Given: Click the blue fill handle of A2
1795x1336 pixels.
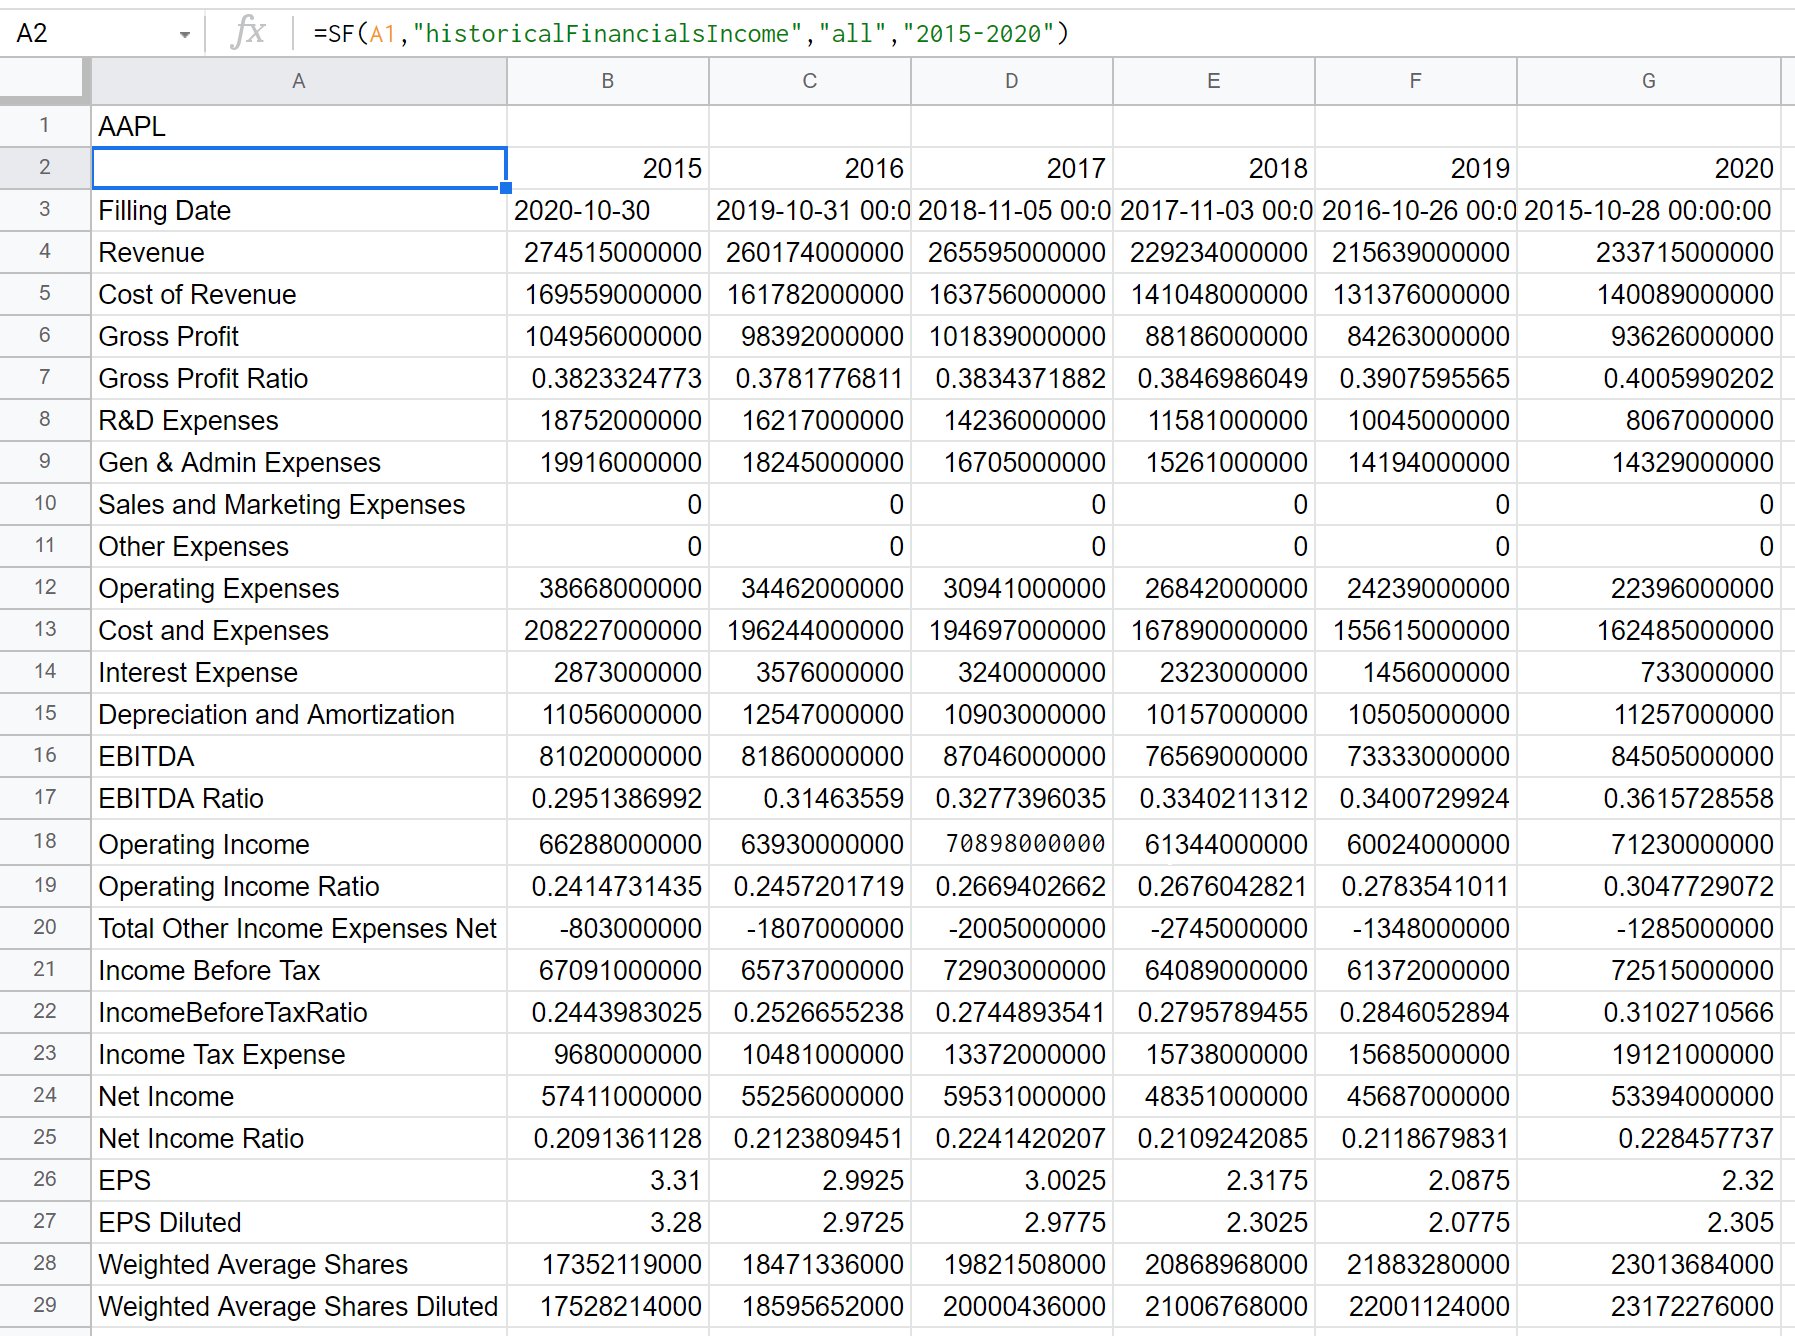Looking at the screenshot, I should coord(506,188).
